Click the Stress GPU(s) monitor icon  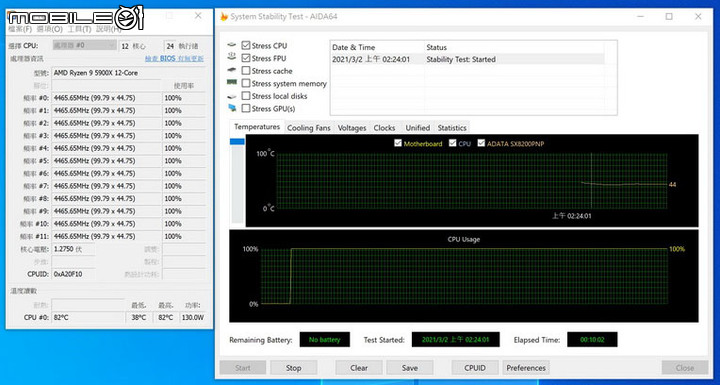pyautogui.click(x=232, y=108)
